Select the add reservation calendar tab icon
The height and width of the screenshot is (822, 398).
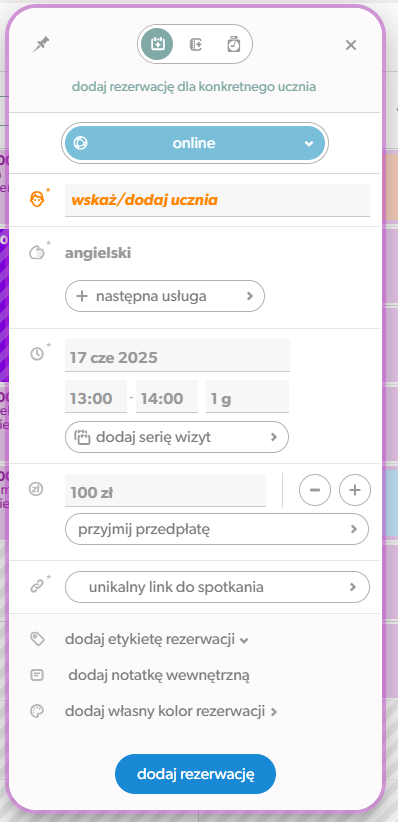(x=157, y=45)
